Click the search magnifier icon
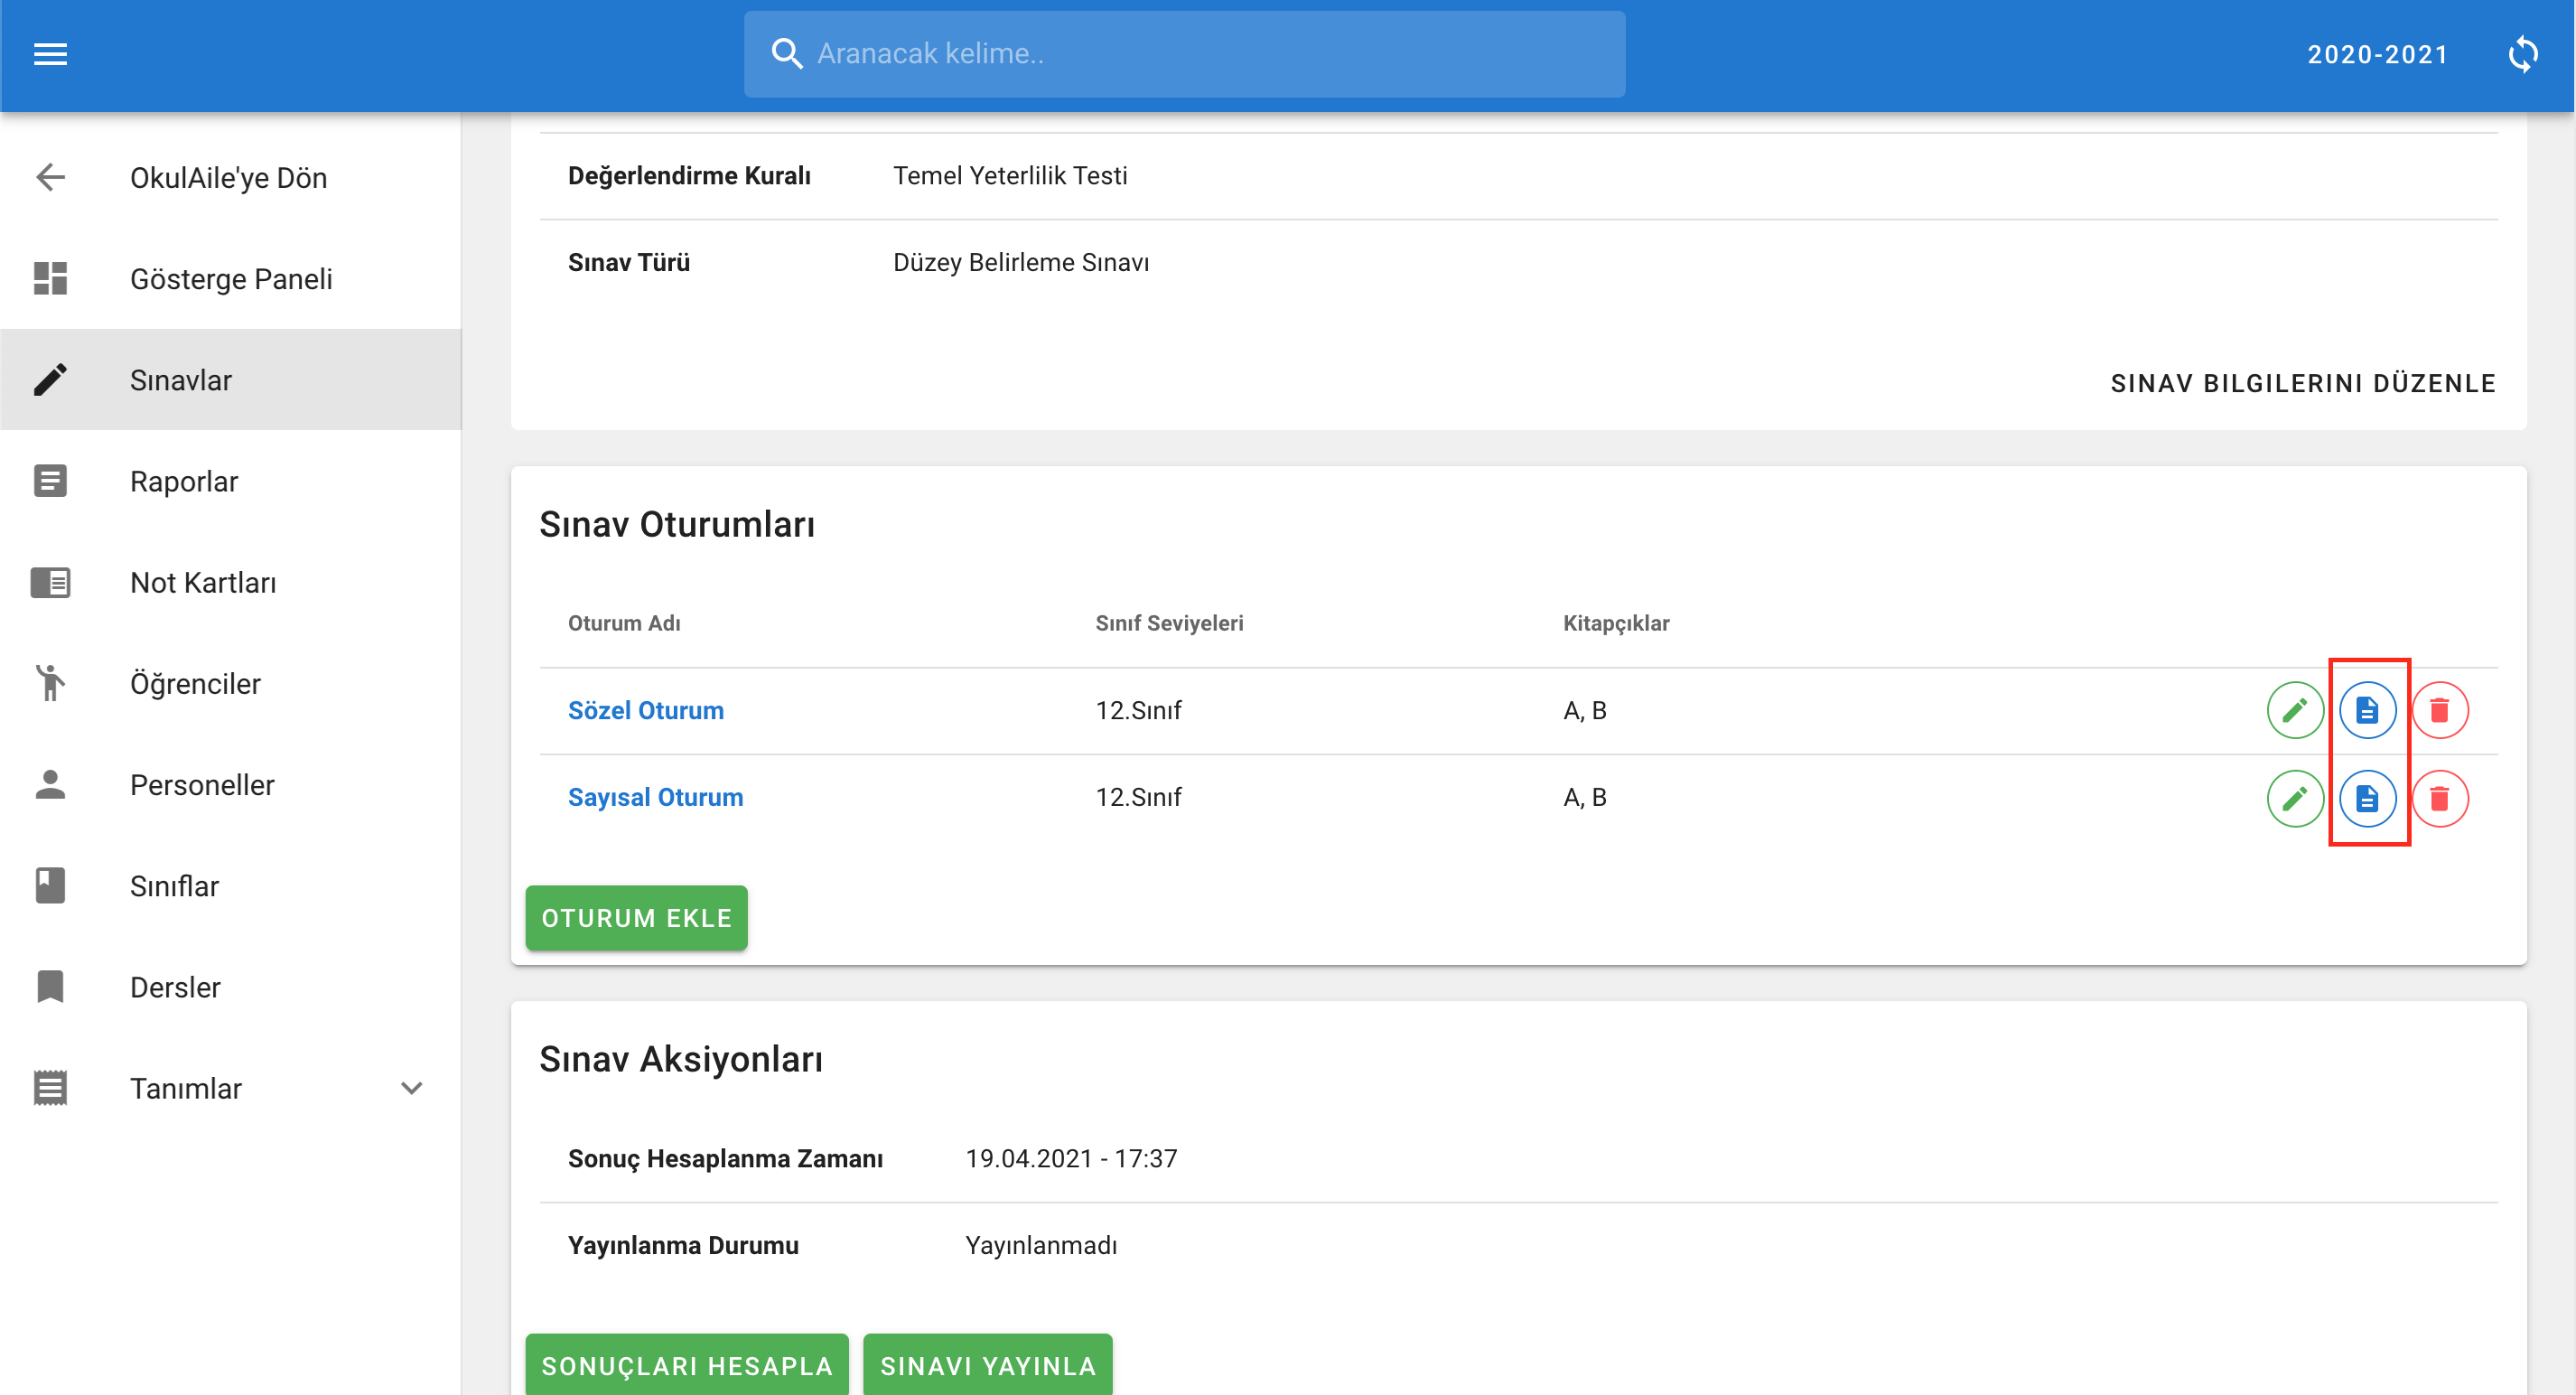 [x=787, y=54]
